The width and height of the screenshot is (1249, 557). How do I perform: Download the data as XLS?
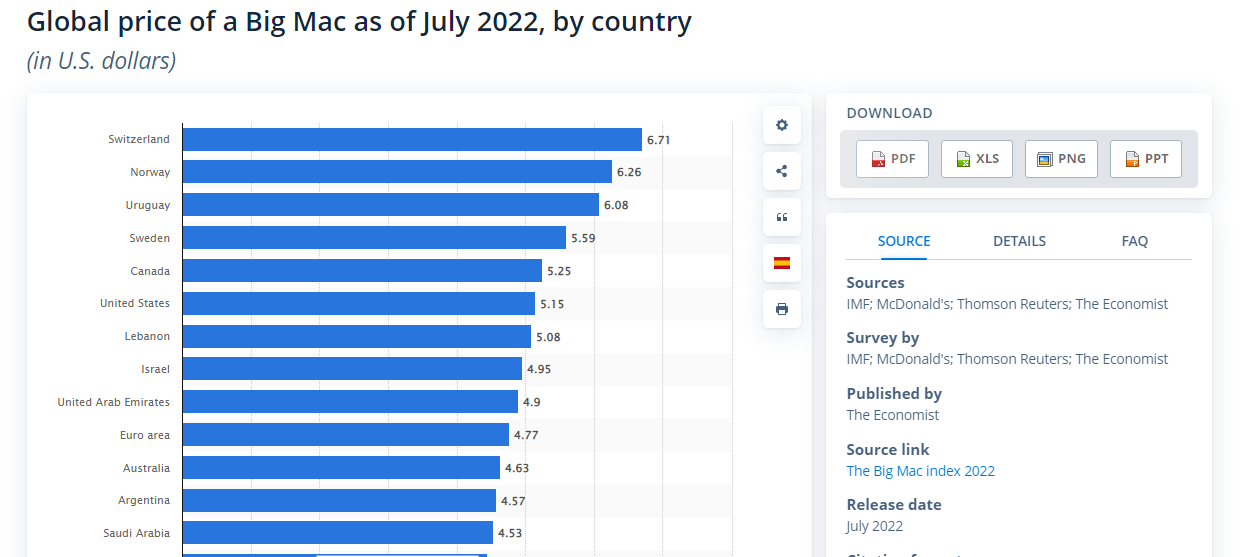[x=977, y=159]
